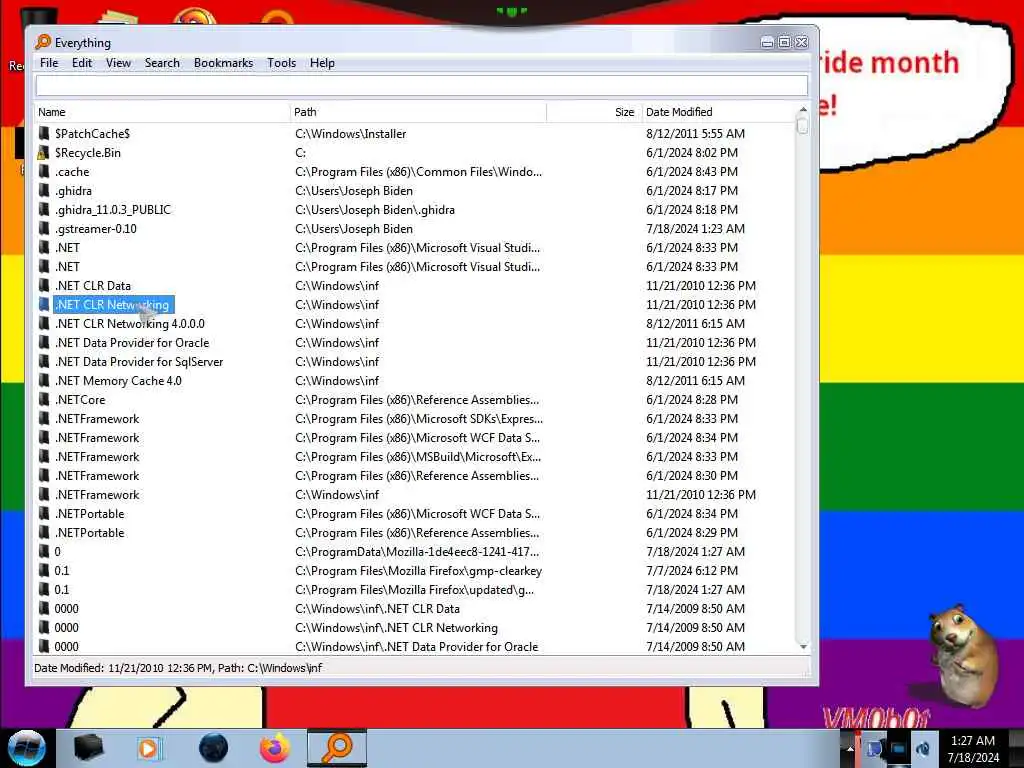Click path ending MSBuild\Microsoft\Ex...

(417, 456)
